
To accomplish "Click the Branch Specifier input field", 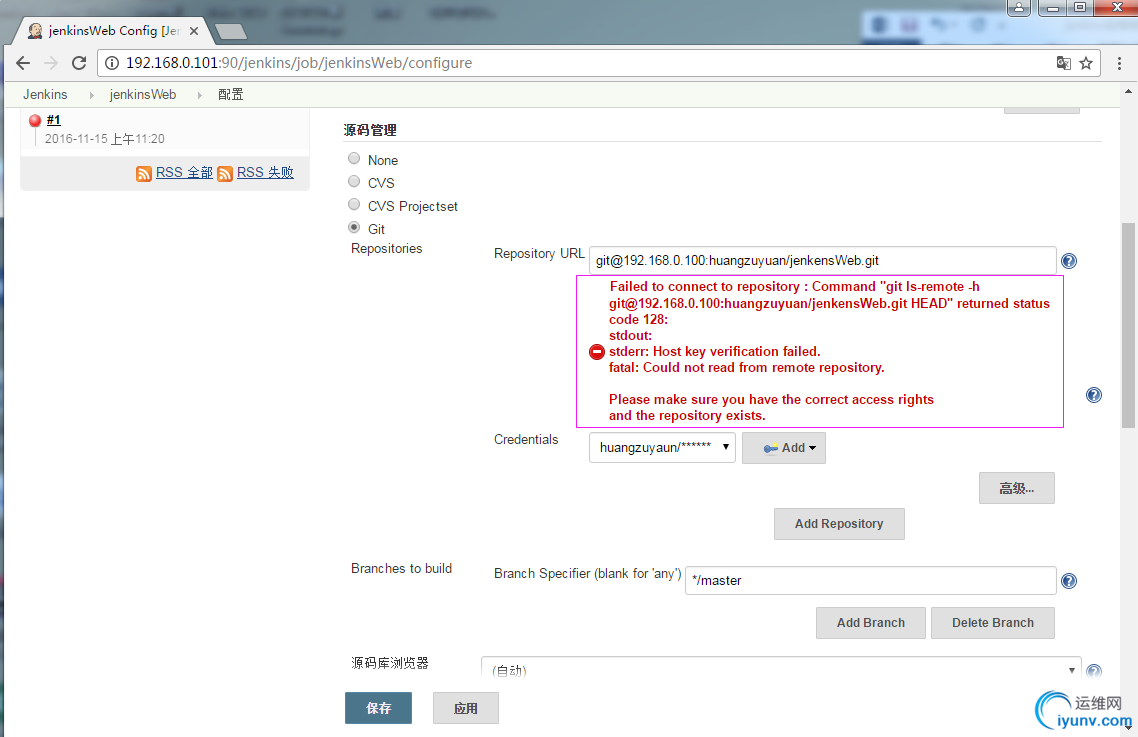I will (870, 580).
